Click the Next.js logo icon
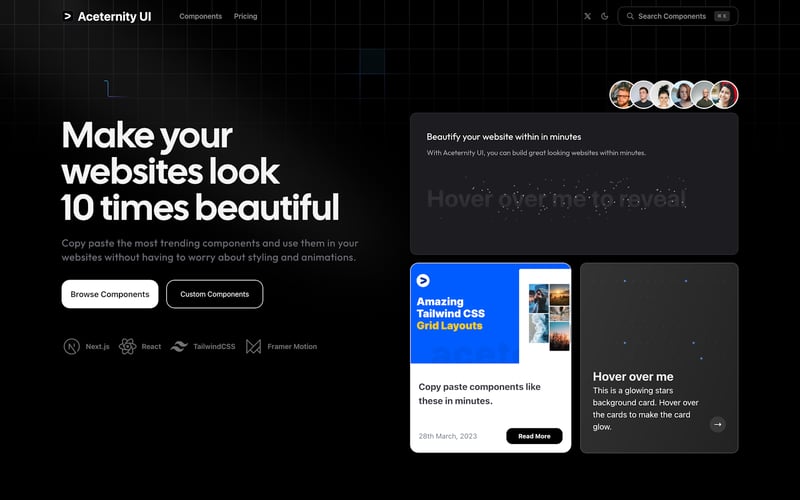The image size is (800, 500). [71, 346]
